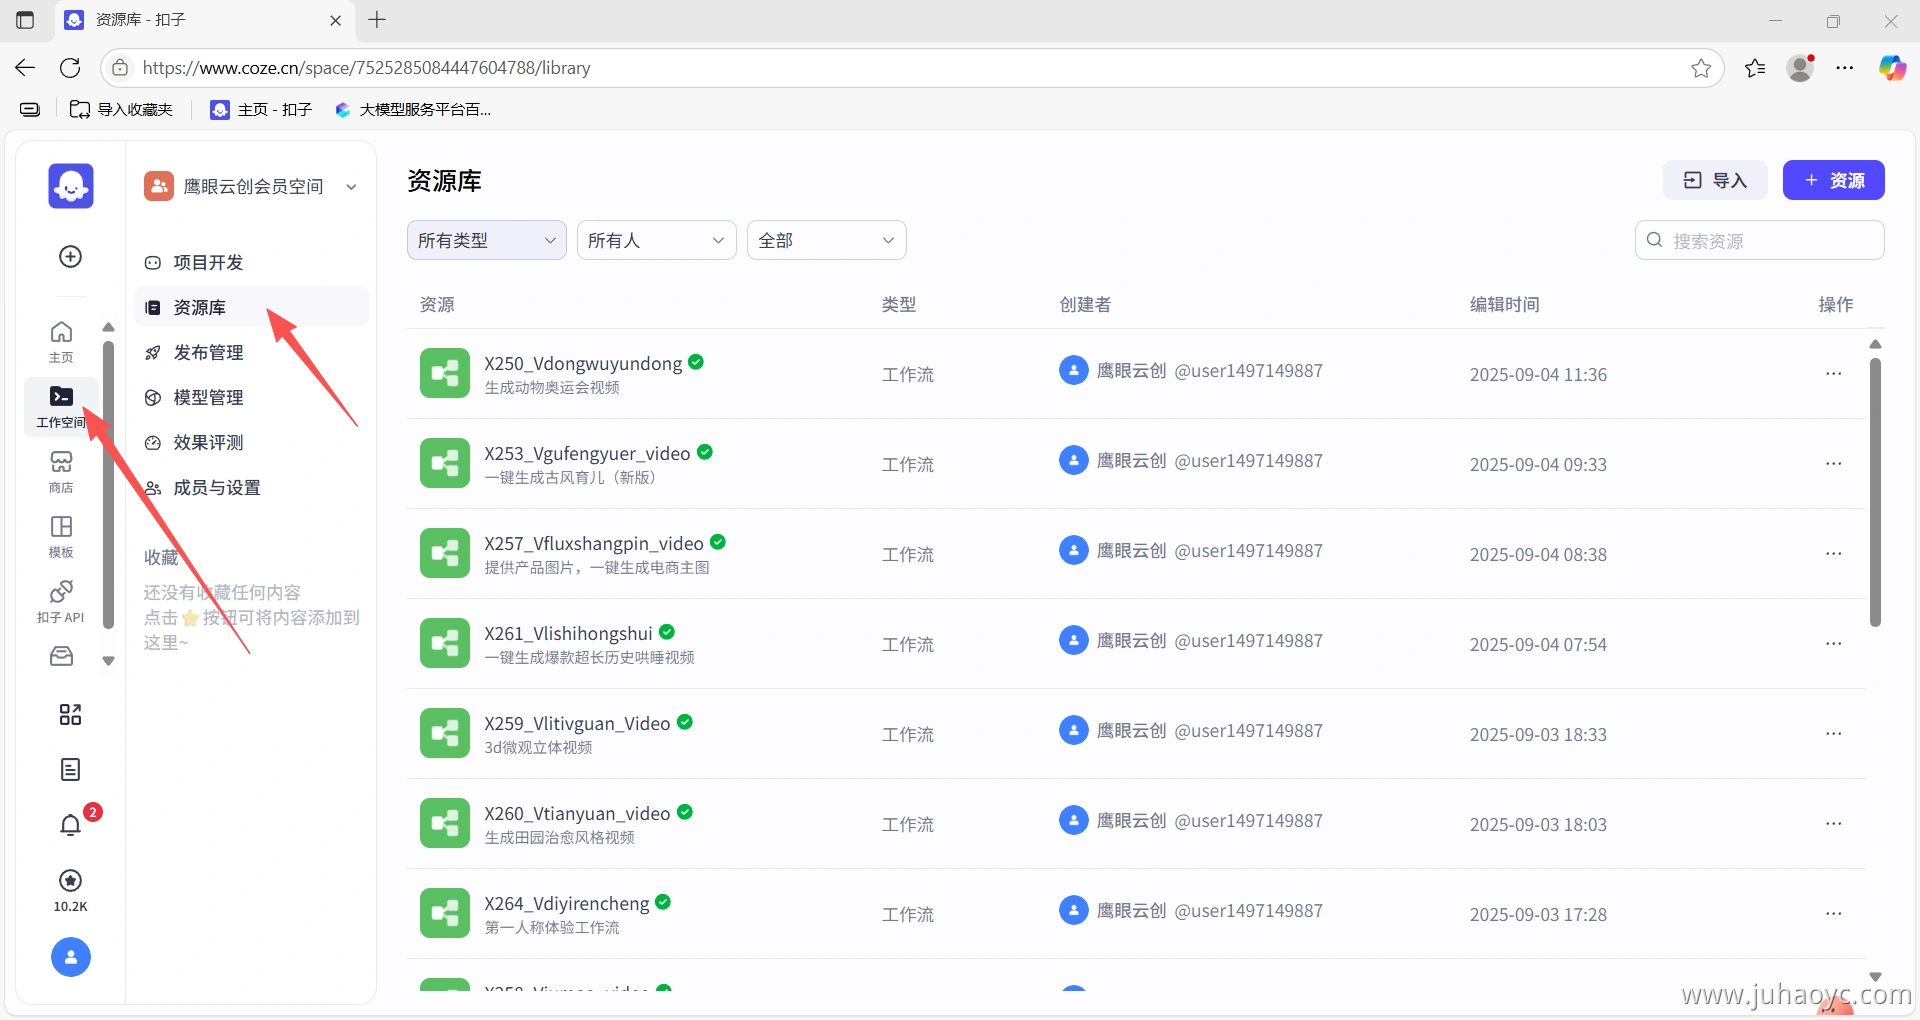The image size is (1920, 1020).
Task: Click the Coze logo icon in the sidebar
Action: pos(70,186)
